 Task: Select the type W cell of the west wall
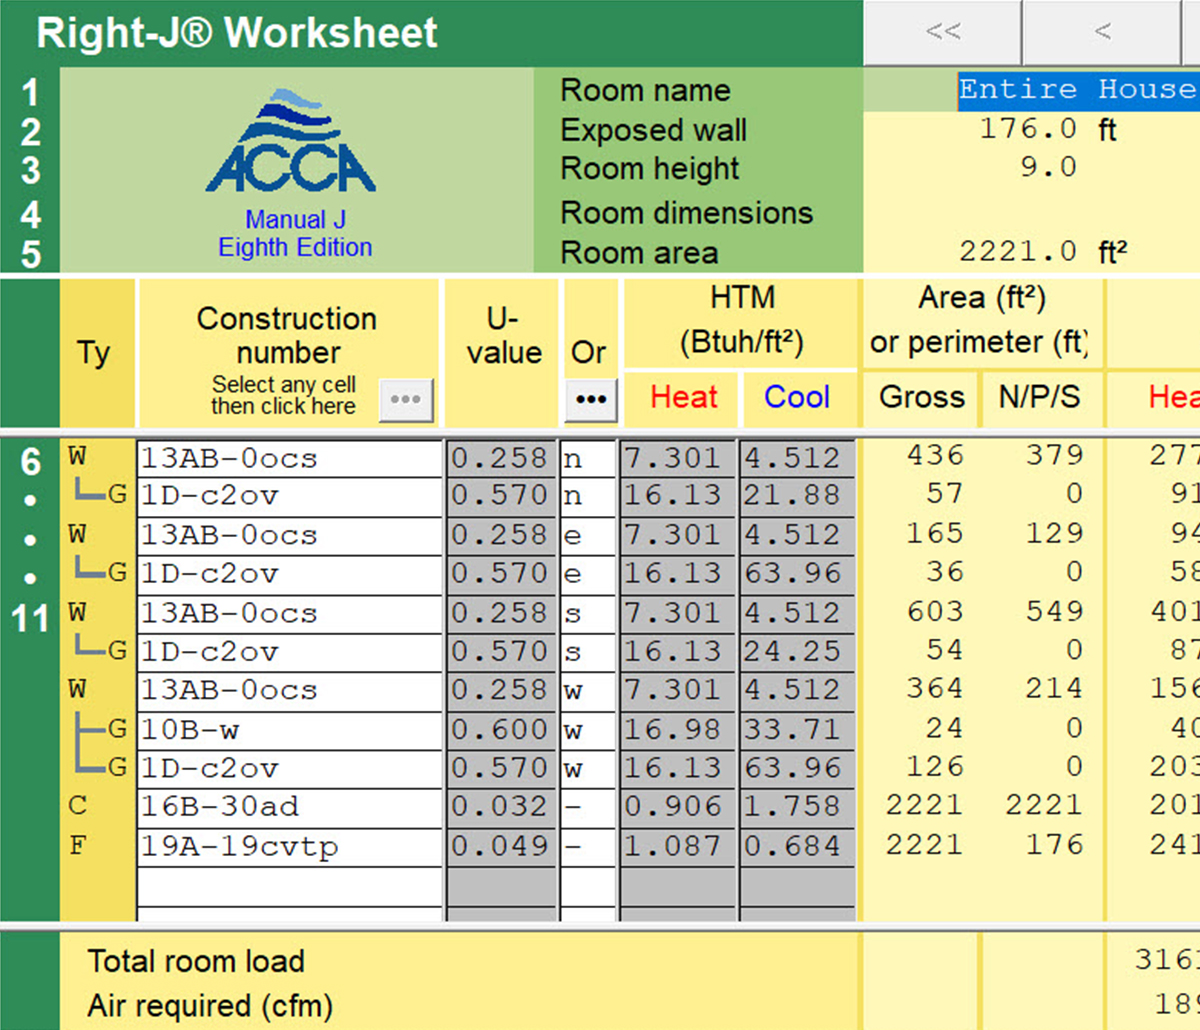(78, 690)
